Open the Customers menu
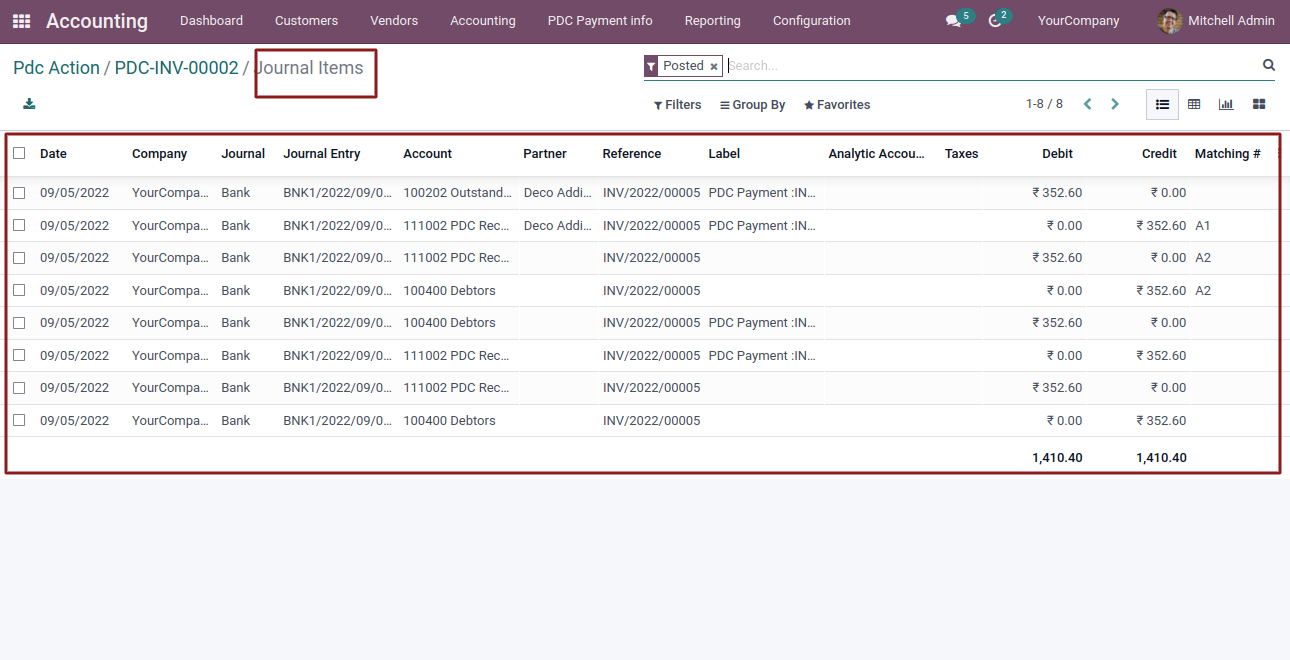1290x660 pixels. click(x=306, y=21)
